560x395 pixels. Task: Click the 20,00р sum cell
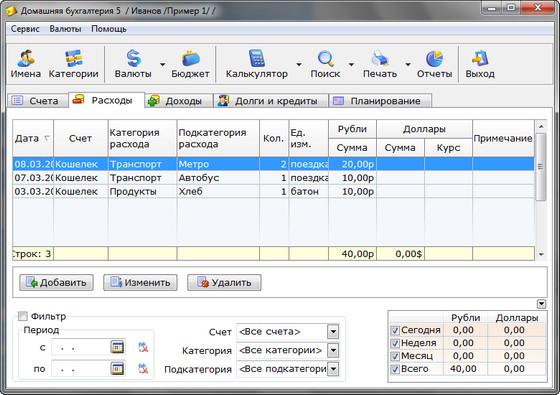352,164
